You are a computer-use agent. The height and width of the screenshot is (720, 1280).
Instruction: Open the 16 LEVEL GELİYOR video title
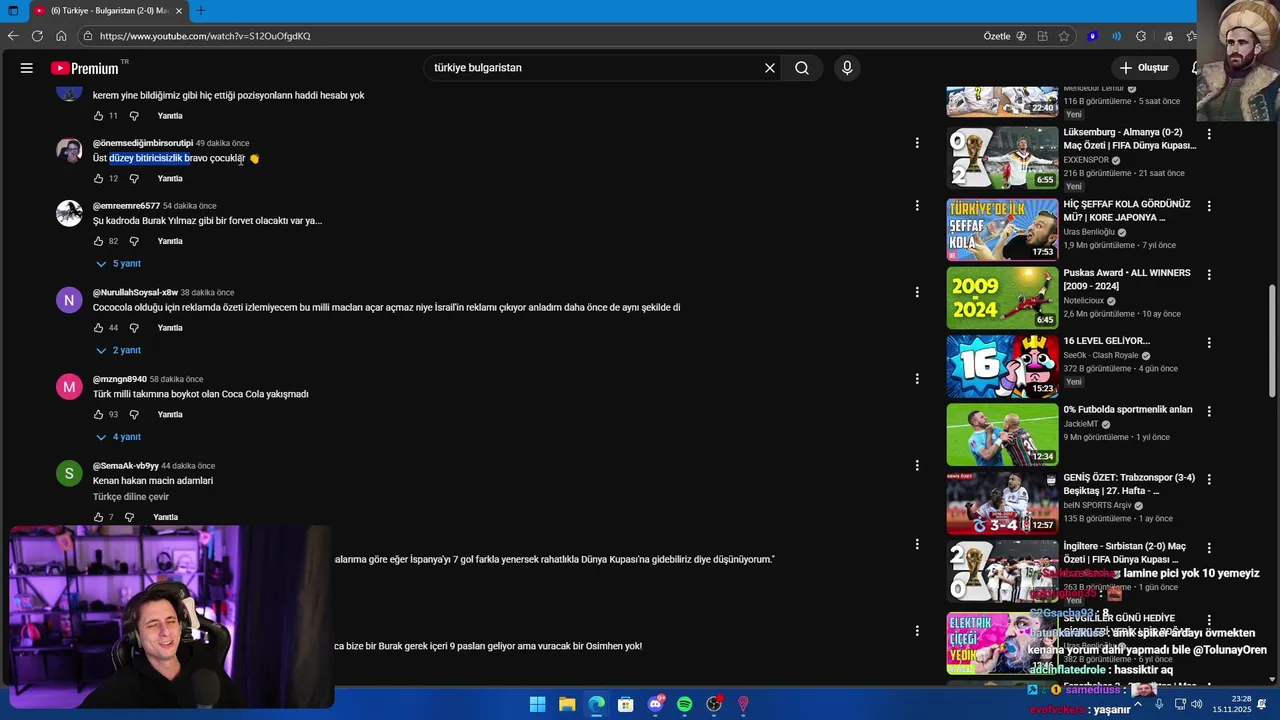1106,341
